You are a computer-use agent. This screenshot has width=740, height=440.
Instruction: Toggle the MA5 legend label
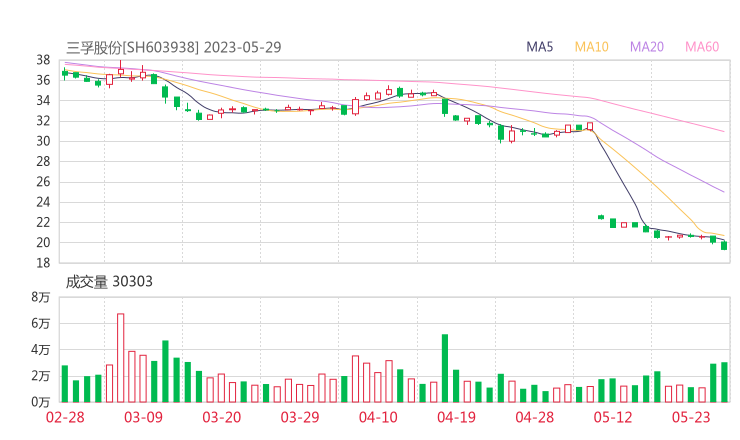pos(540,47)
